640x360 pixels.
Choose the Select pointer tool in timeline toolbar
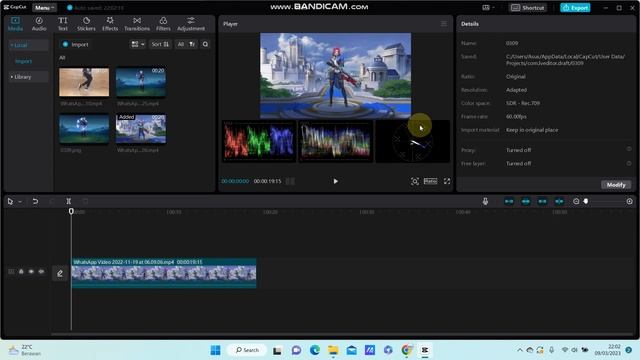[x=10, y=201]
